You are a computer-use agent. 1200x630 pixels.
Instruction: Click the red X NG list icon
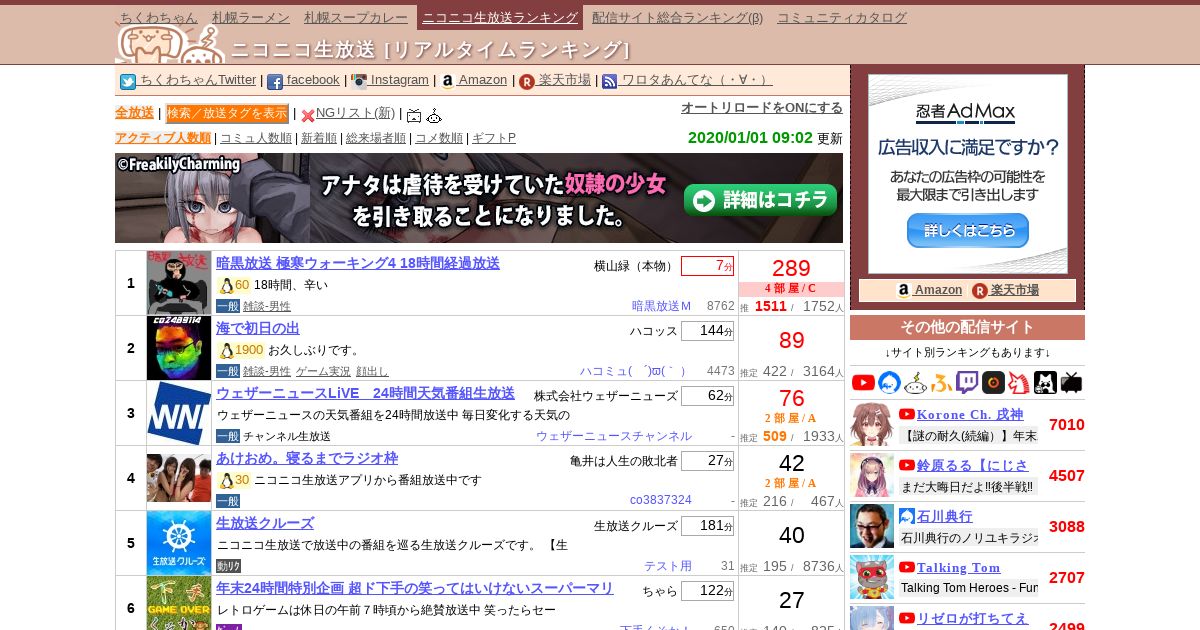coord(308,115)
